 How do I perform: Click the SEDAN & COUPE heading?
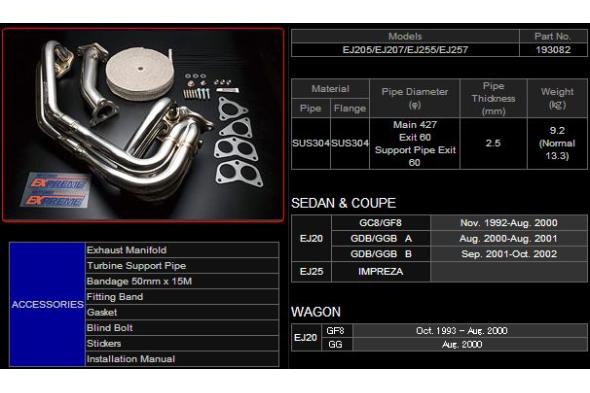coord(343,203)
